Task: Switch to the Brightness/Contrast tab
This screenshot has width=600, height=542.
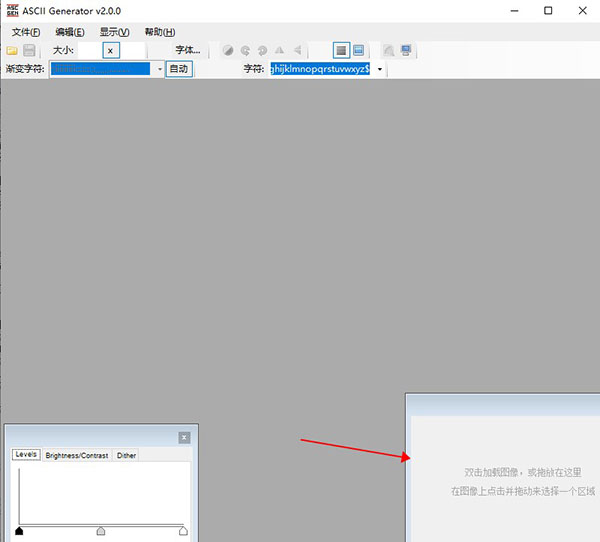Action: pos(77,455)
